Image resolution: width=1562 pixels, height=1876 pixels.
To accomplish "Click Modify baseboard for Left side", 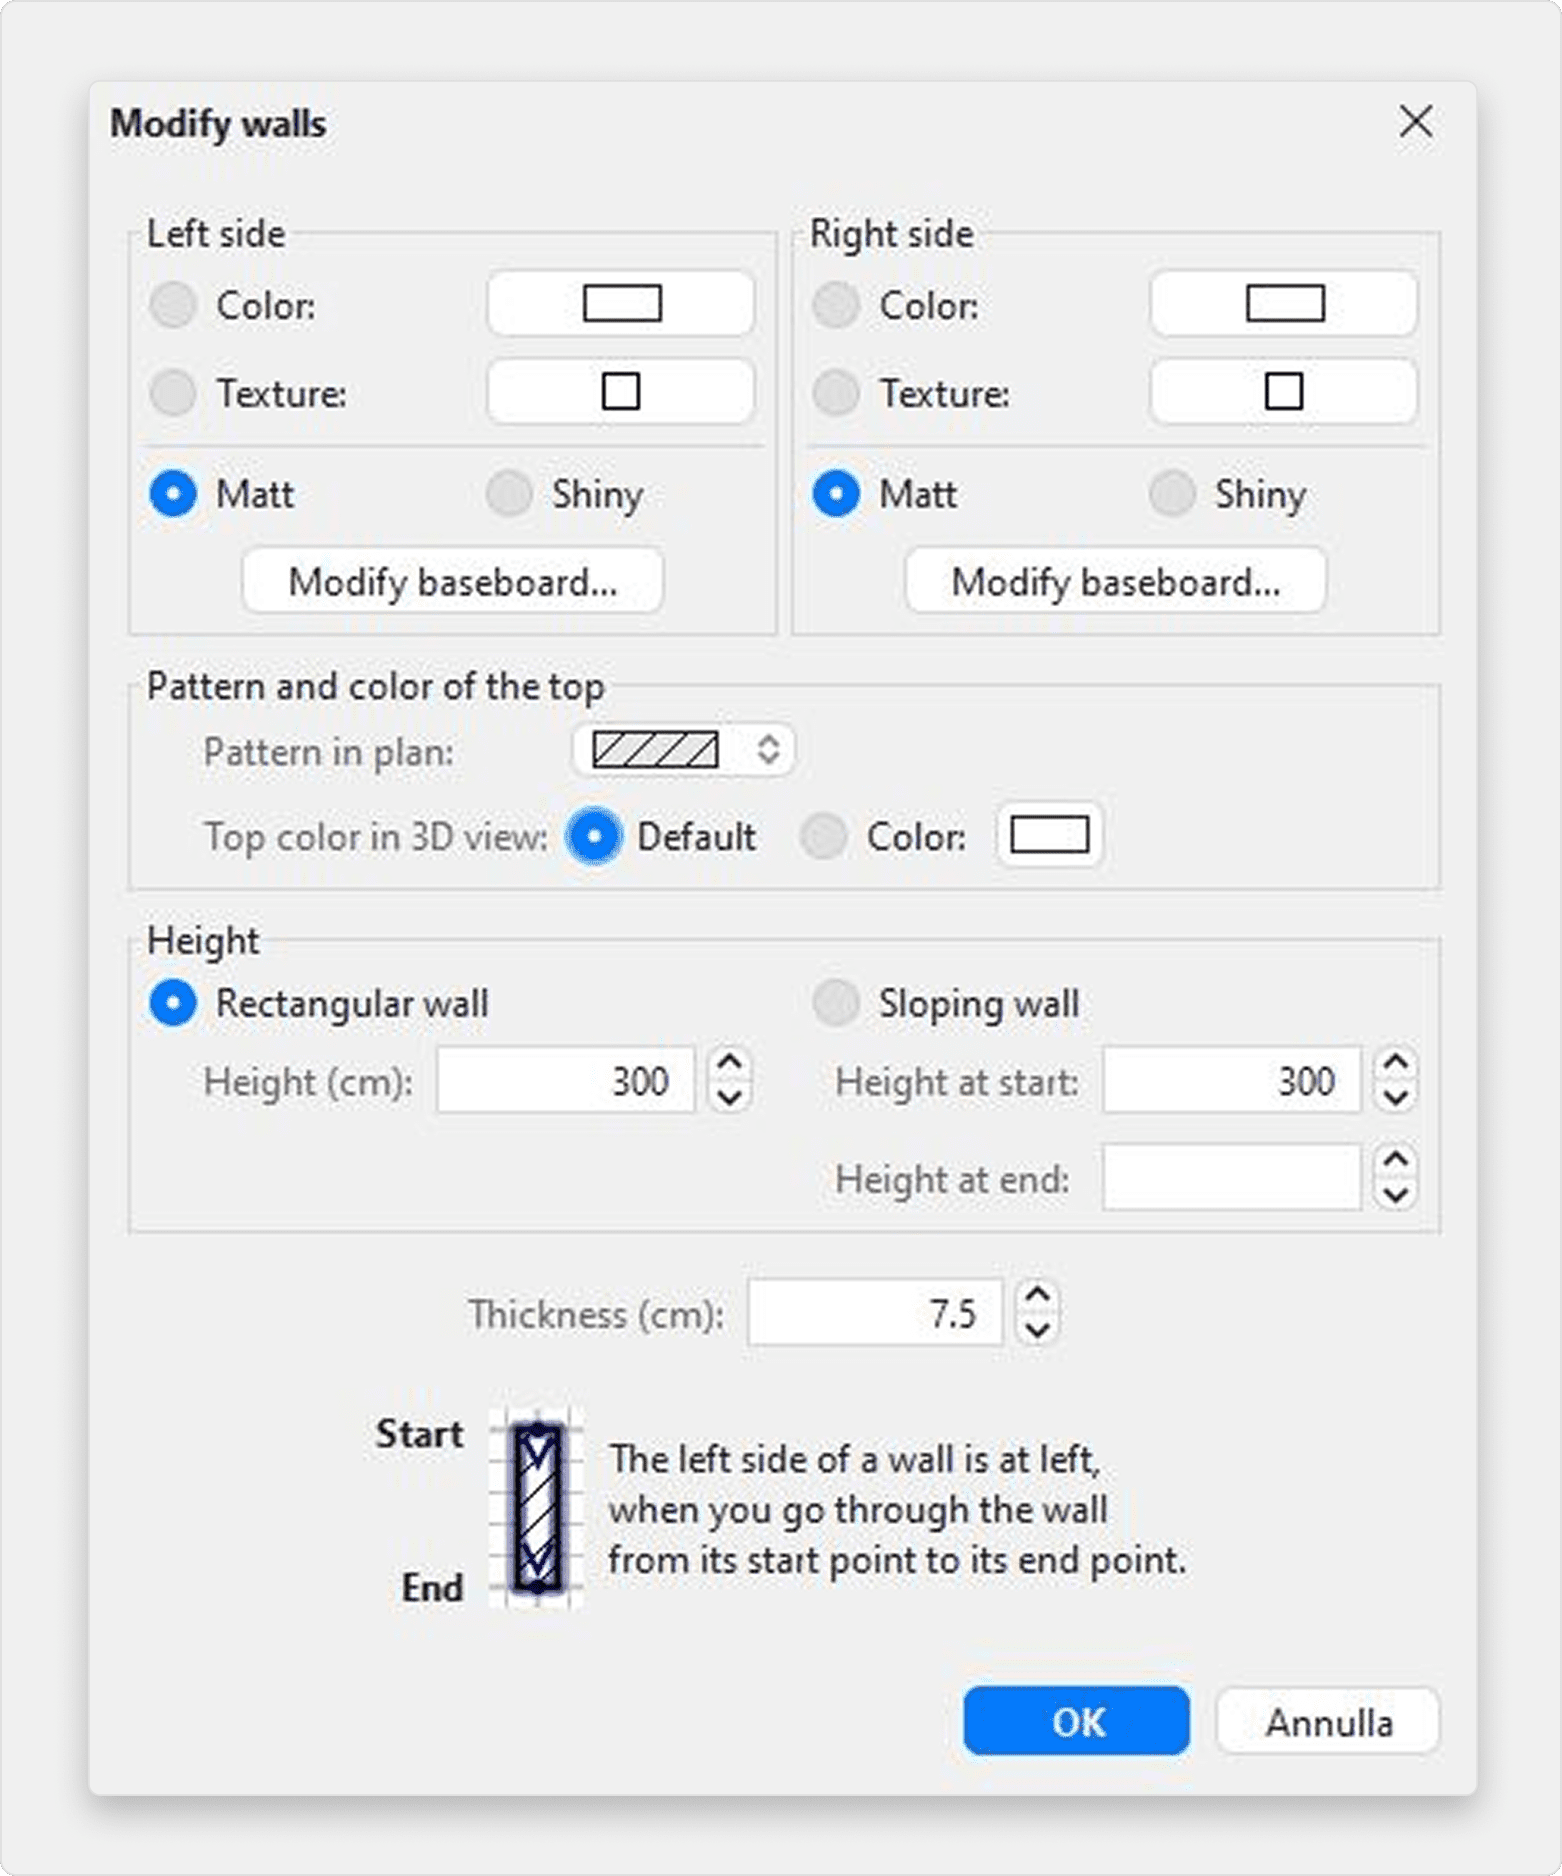I will pyautogui.click(x=452, y=582).
